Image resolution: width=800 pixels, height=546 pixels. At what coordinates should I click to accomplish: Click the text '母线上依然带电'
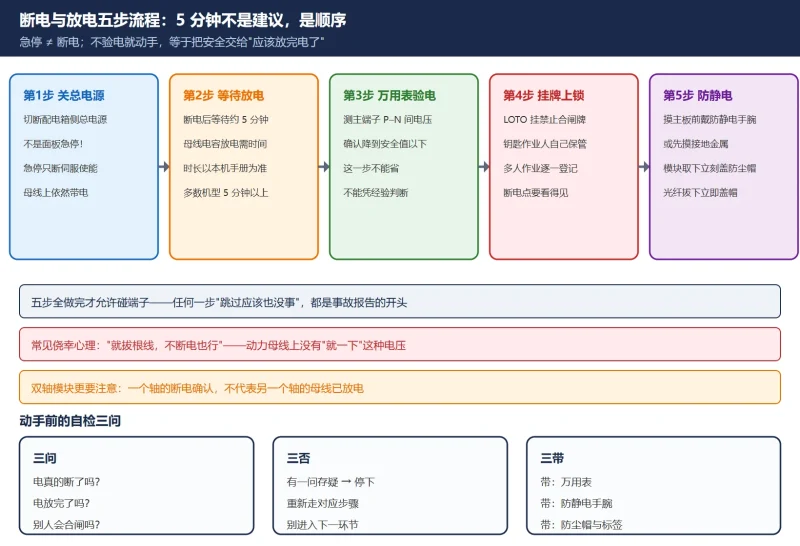click(x=56, y=192)
